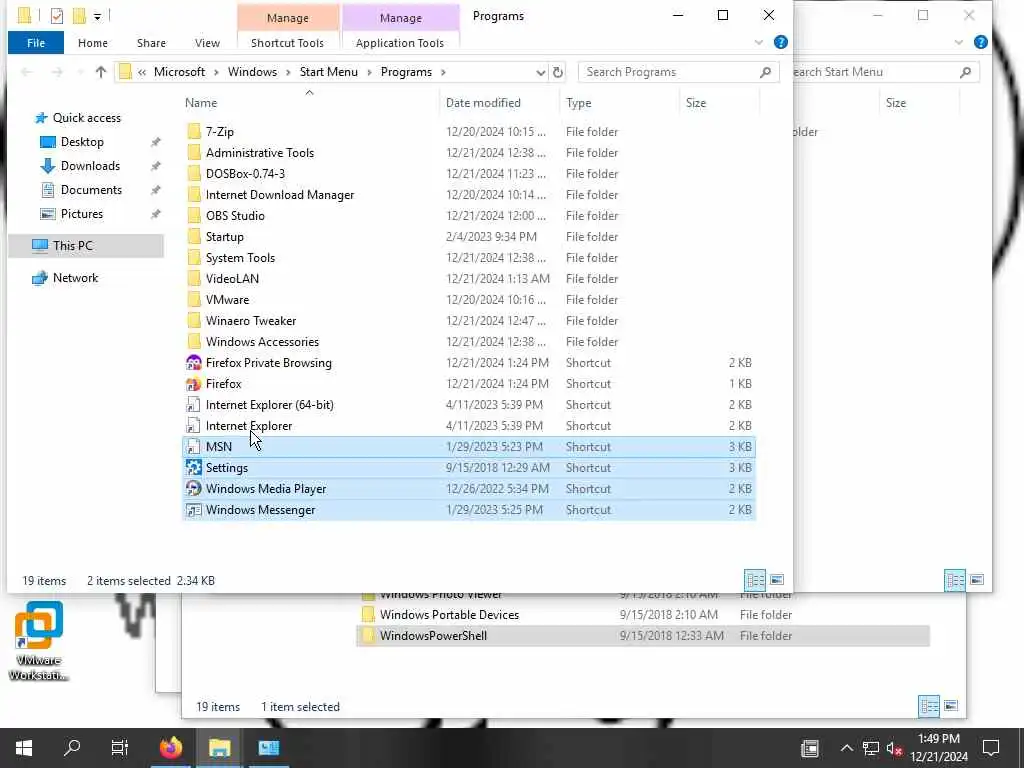Select the Windows Accessories folder
This screenshot has width=1024, height=768.
coord(263,342)
